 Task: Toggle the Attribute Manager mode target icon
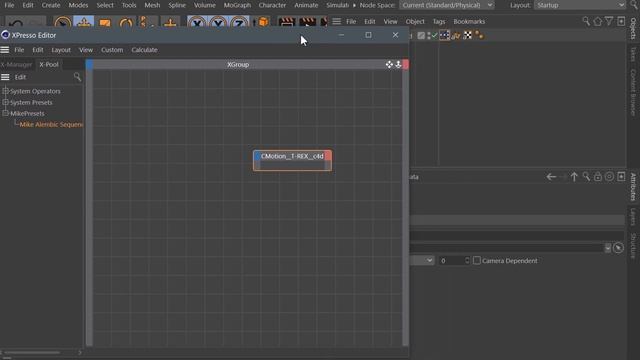pyautogui.click(x=609, y=177)
